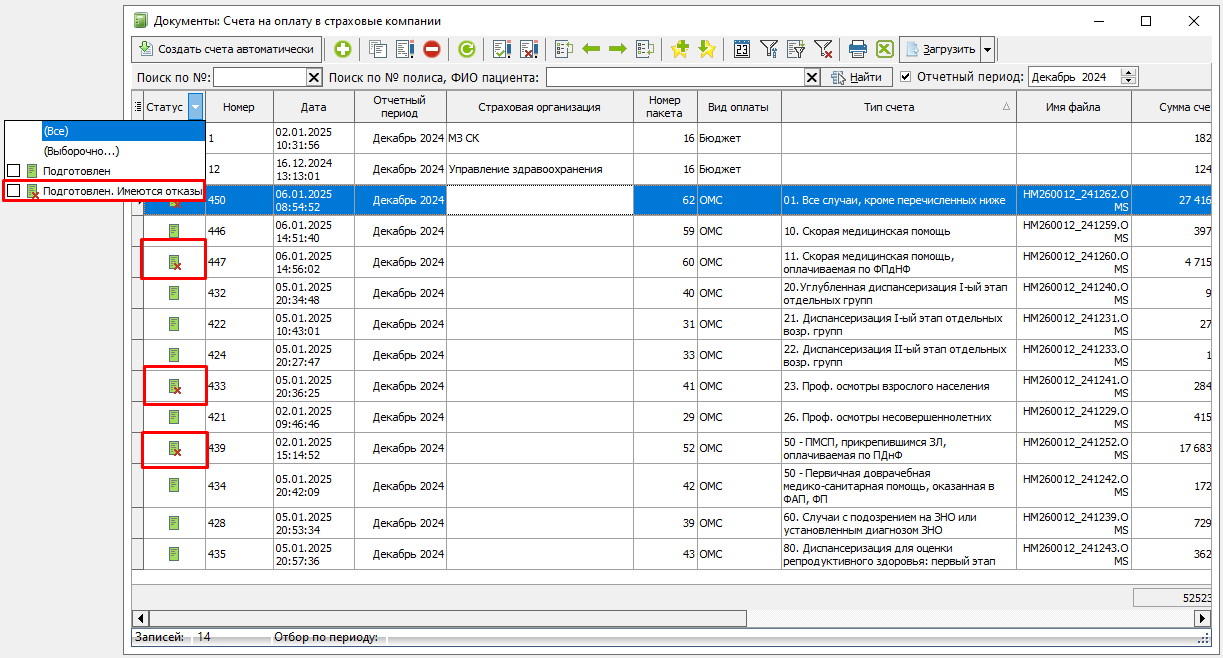
Task: Click the 'Имя файла' column header
Action: tap(1073, 107)
